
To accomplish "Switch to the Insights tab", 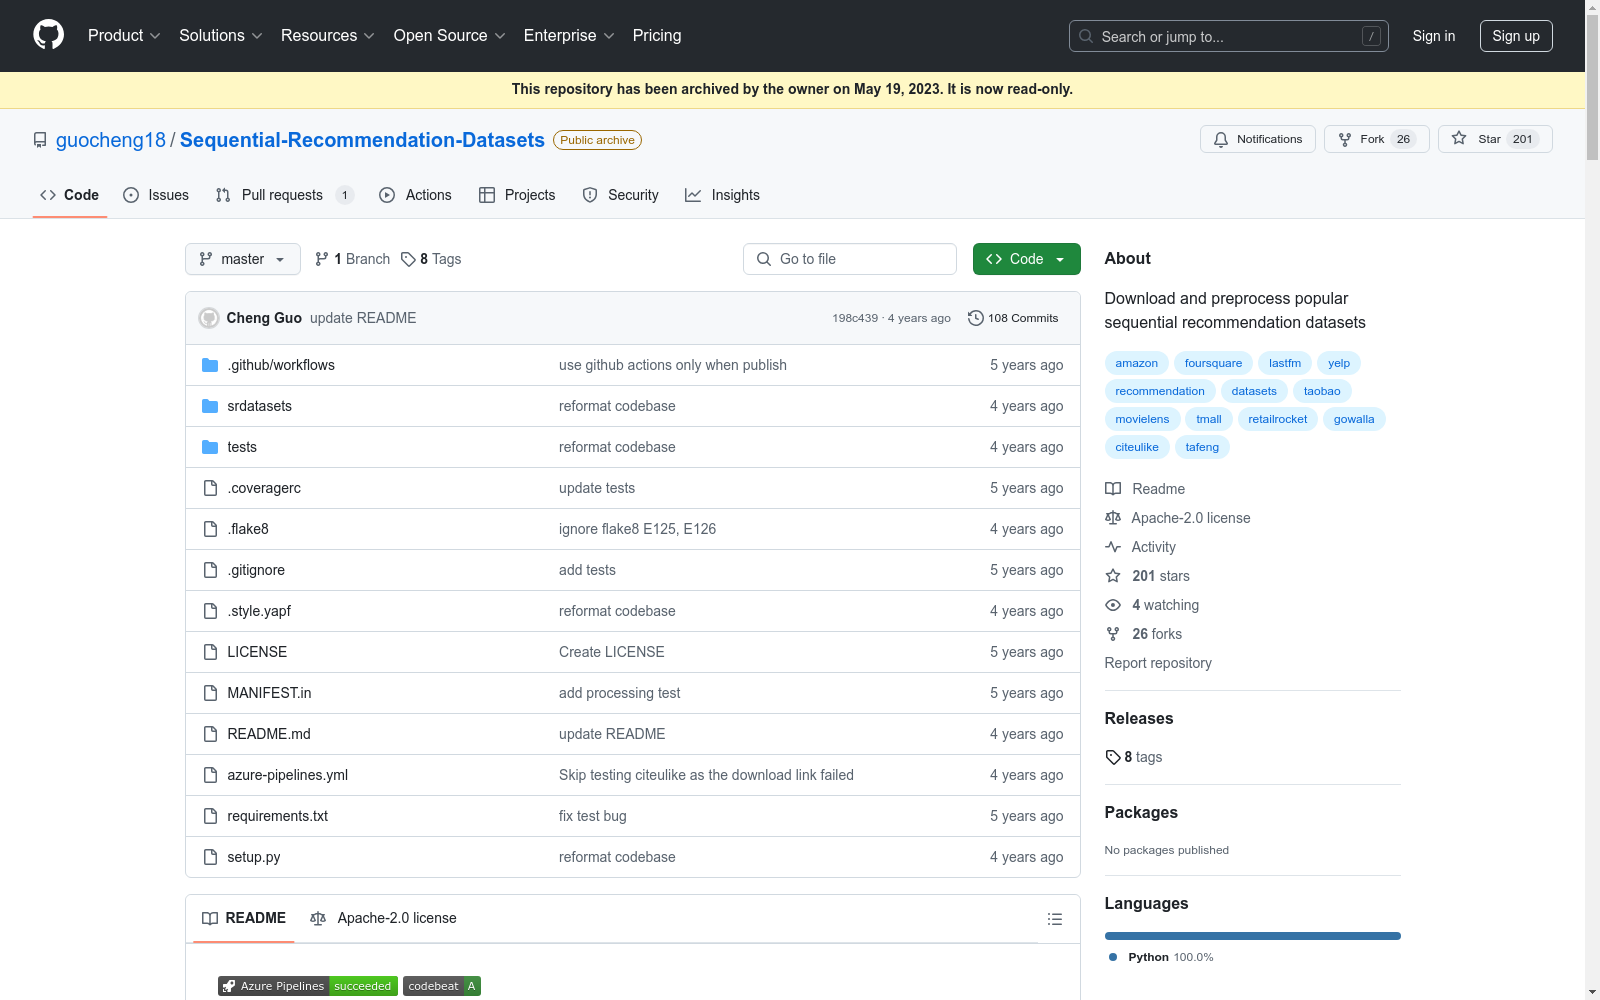I will (x=722, y=195).
